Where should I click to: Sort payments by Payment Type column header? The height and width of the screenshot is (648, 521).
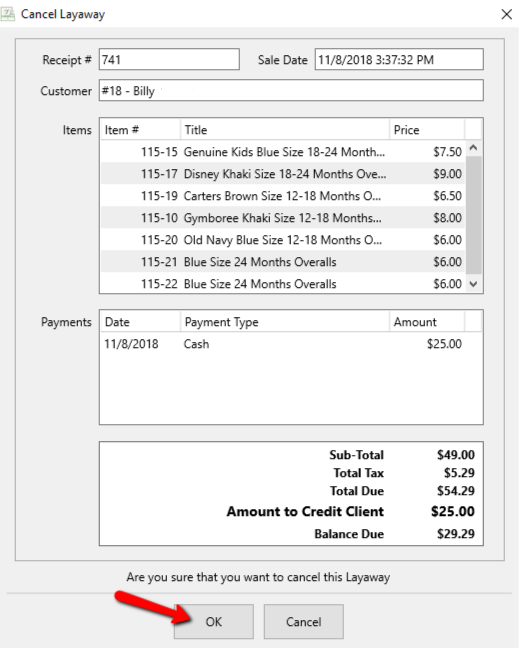(285, 322)
